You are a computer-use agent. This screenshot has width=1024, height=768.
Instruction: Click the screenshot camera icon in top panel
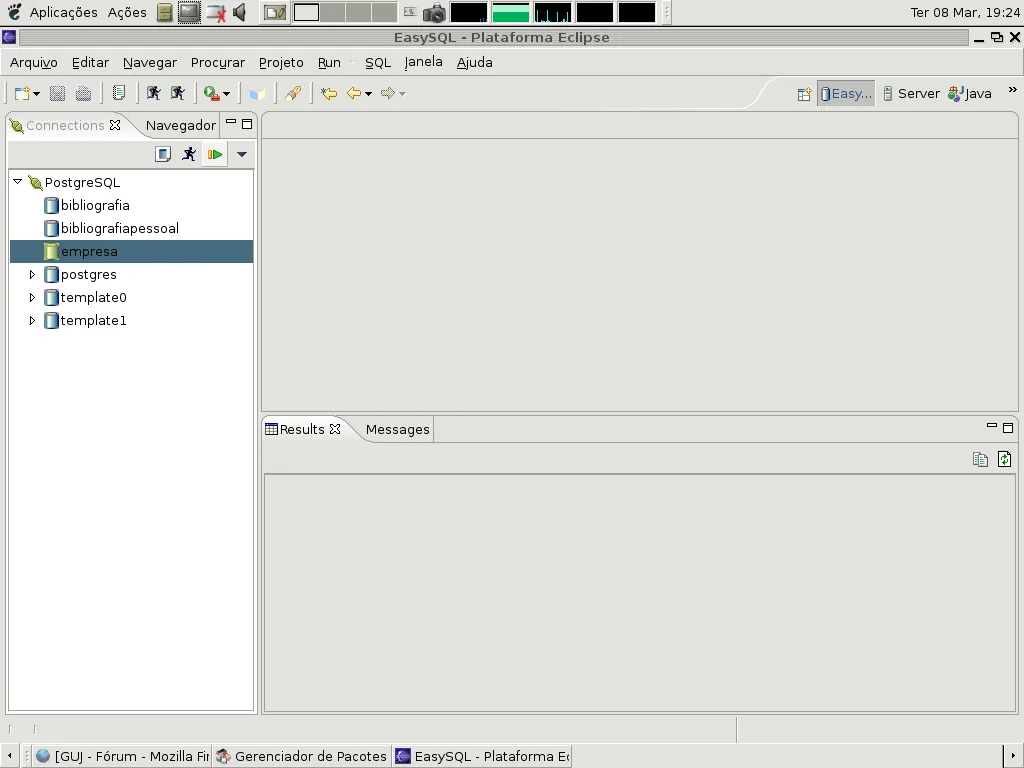[x=434, y=13]
